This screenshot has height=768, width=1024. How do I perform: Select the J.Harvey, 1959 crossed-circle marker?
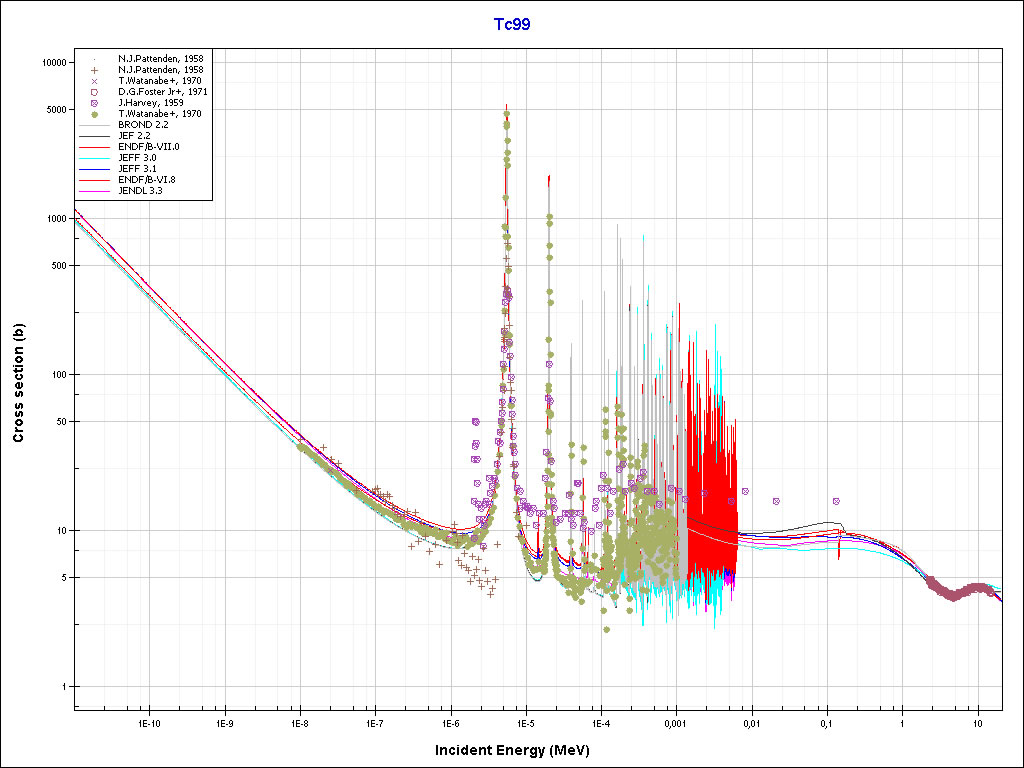[x=94, y=103]
